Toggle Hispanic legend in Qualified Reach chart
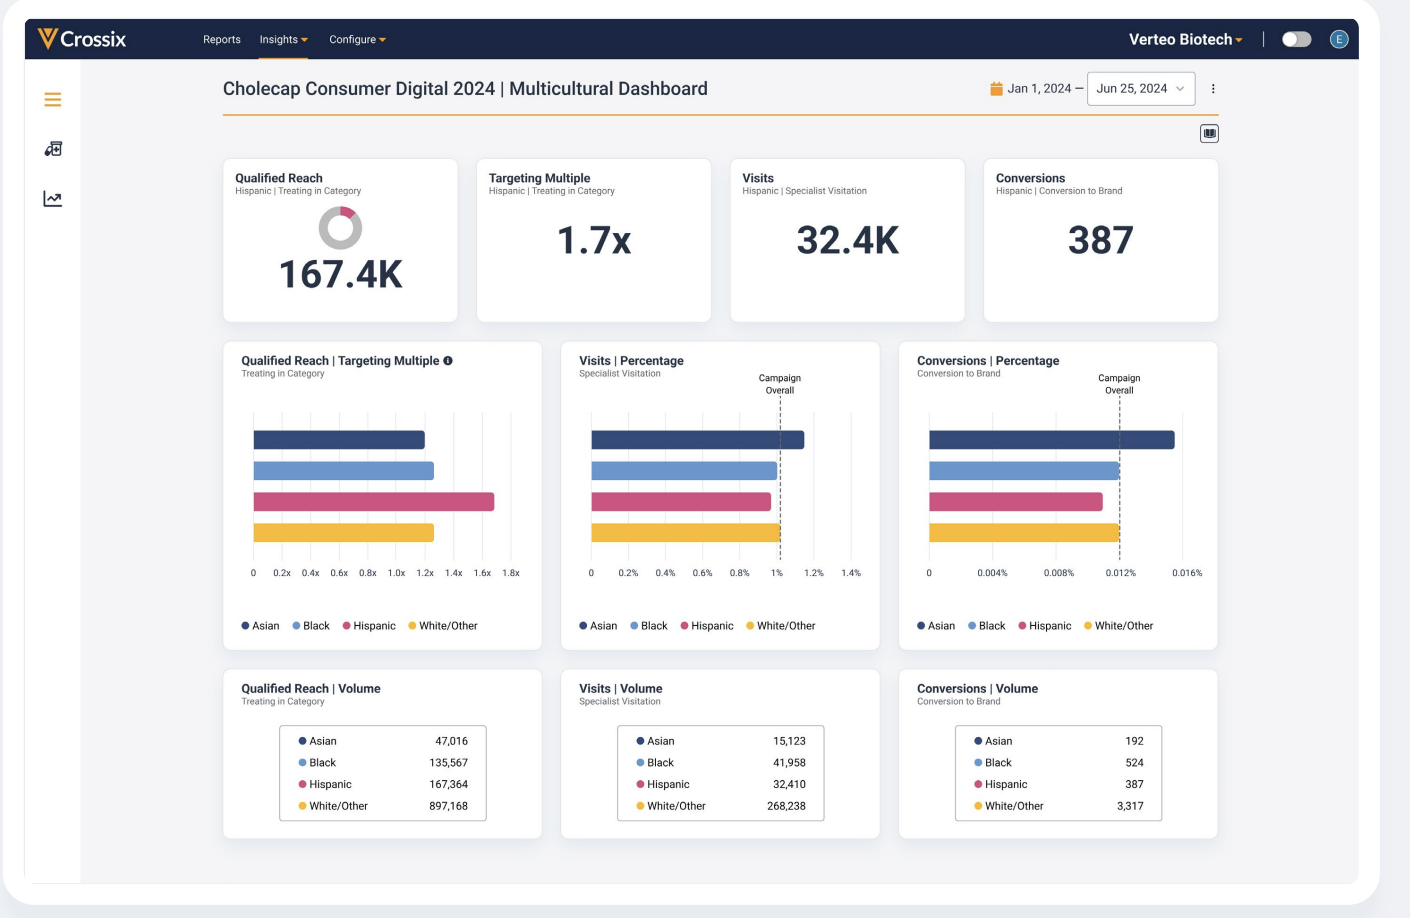1410x918 pixels. point(369,626)
